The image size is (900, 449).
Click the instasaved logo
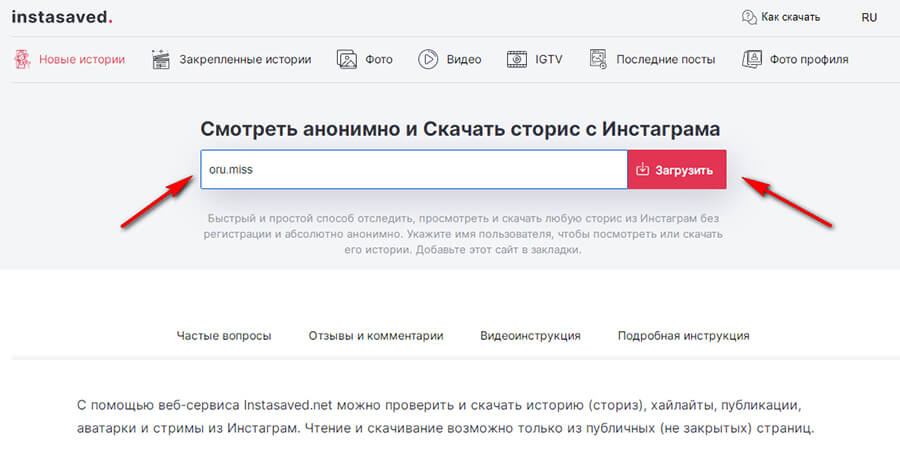pos(62,17)
